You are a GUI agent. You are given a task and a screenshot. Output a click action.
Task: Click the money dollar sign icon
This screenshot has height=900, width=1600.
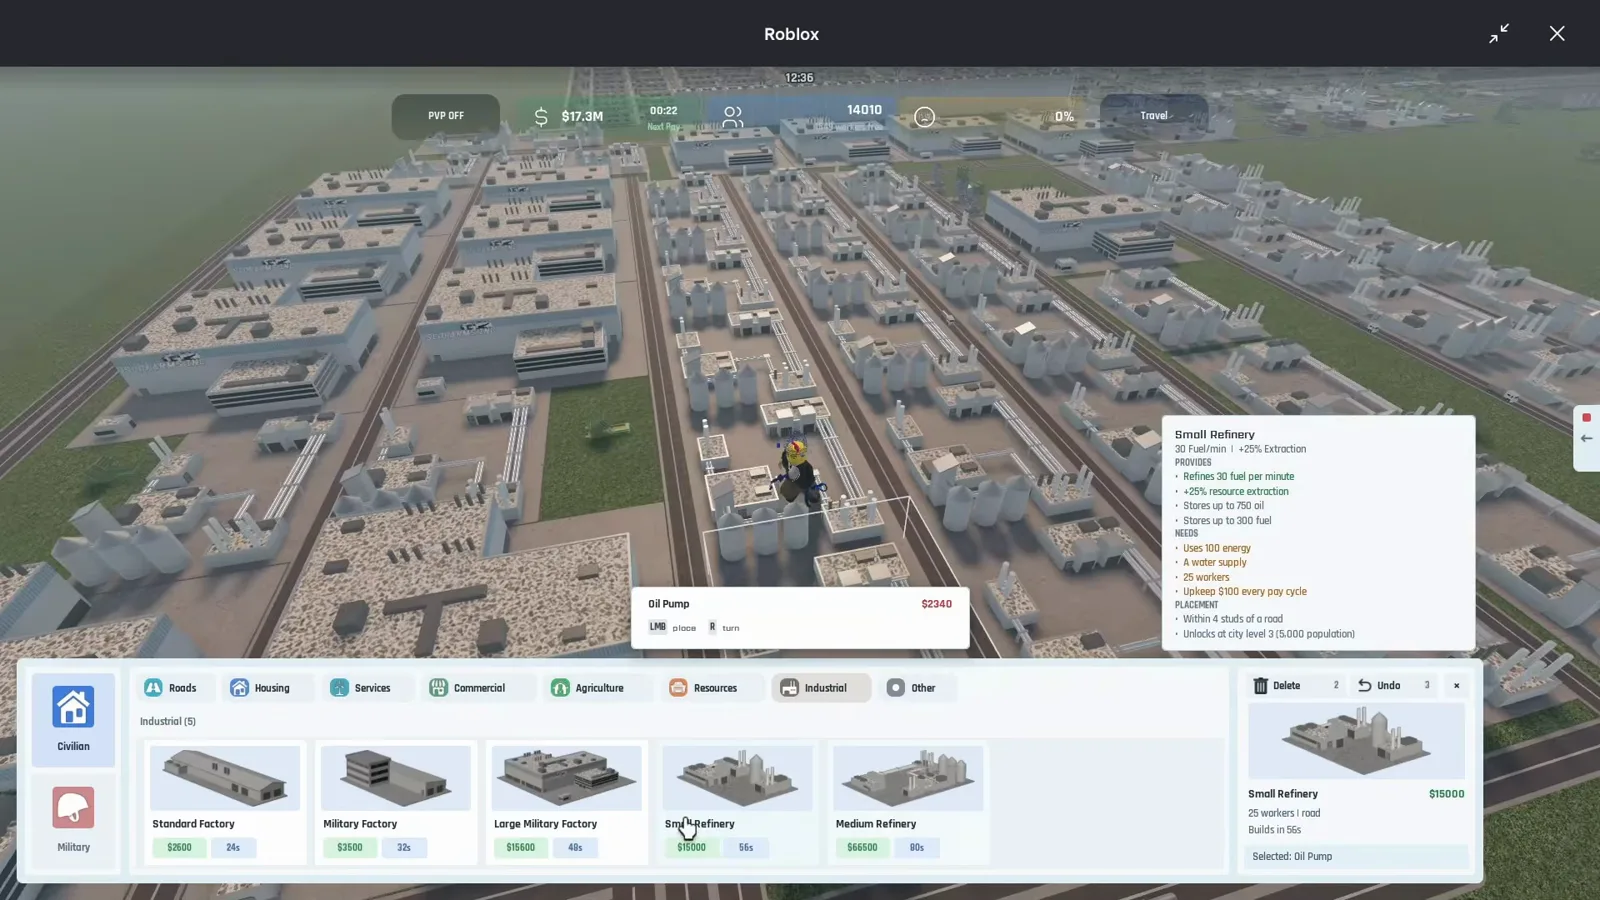point(541,117)
